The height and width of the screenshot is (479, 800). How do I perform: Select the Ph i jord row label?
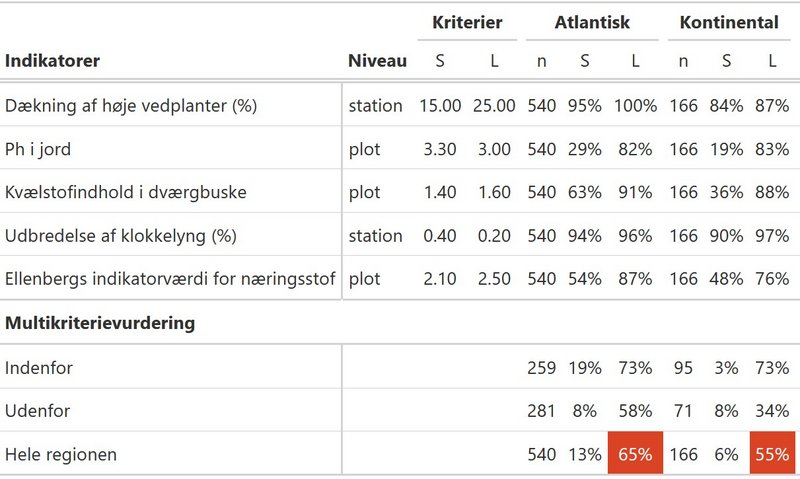click(38, 149)
